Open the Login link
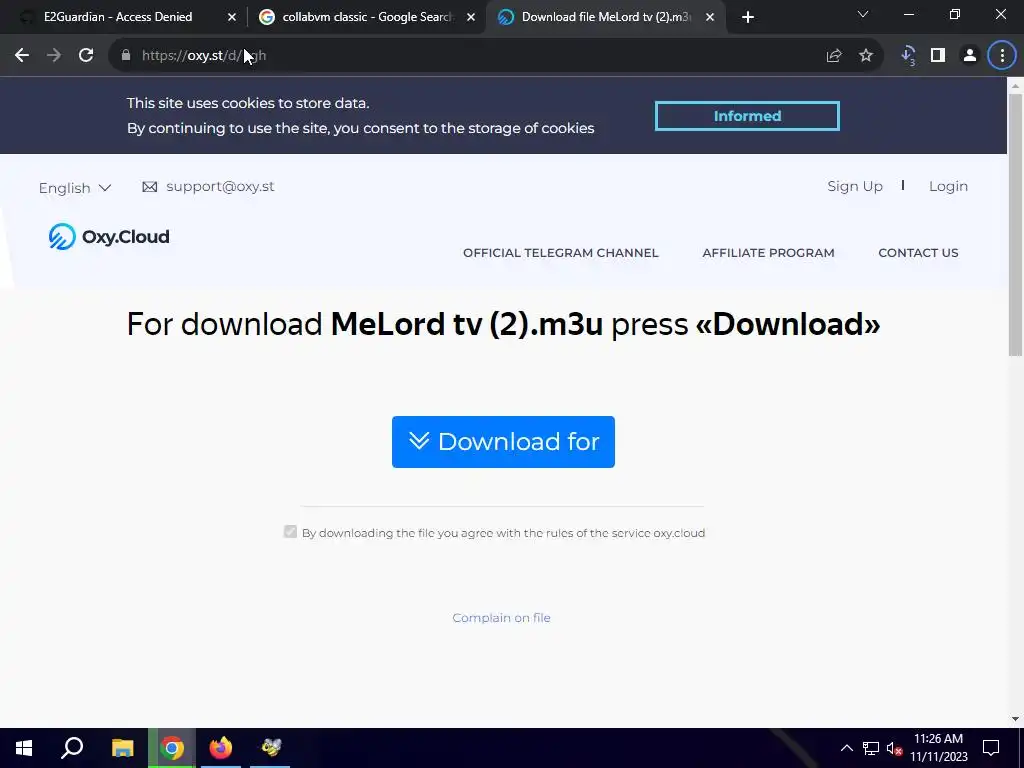 point(948,186)
